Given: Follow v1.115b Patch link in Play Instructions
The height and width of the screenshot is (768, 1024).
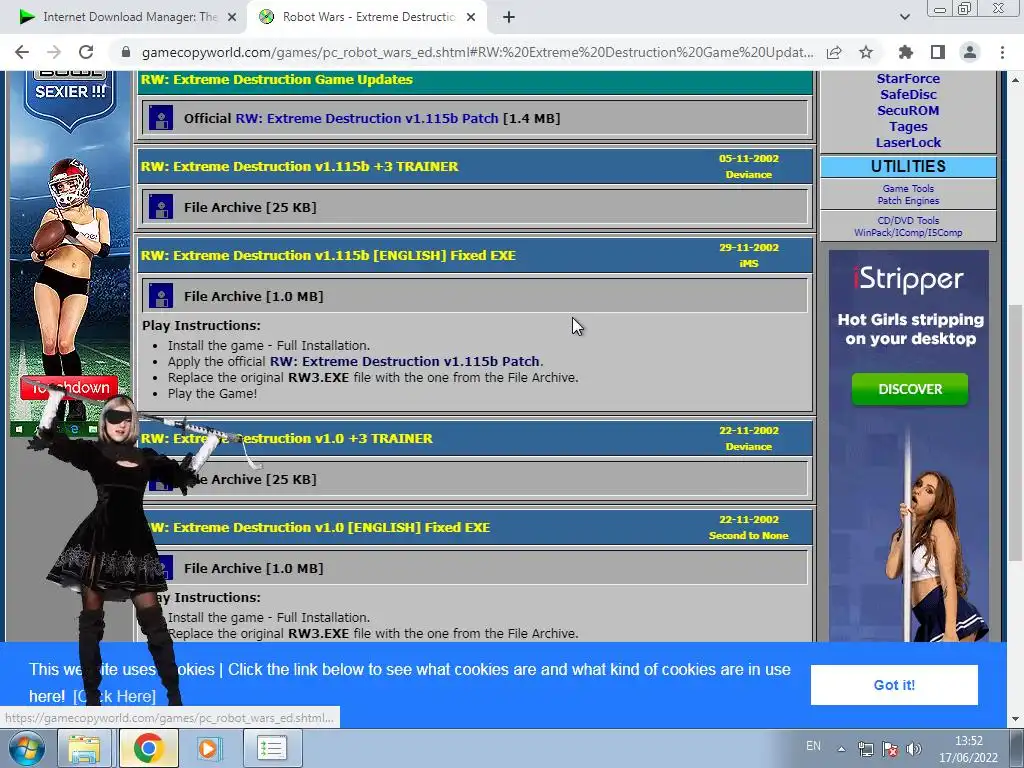Looking at the screenshot, I should [x=405, y=361].
